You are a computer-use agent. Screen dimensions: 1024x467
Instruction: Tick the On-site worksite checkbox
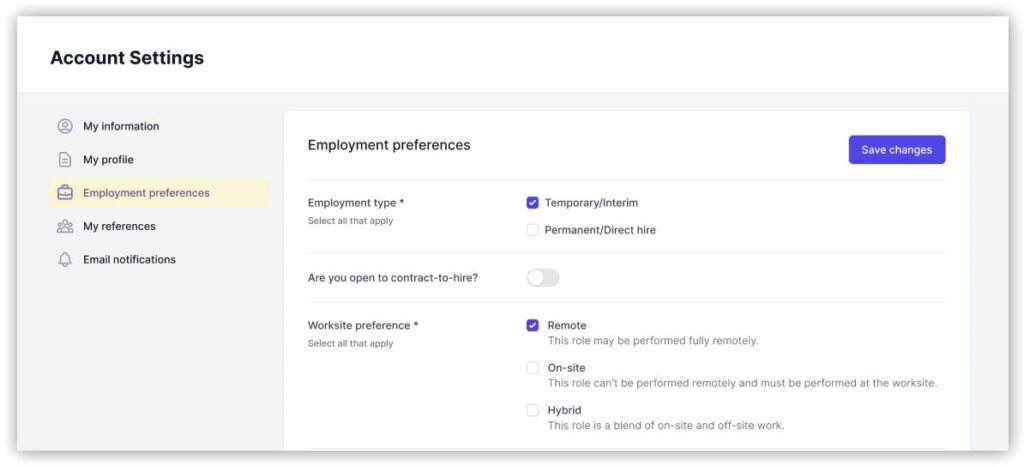(x=533, y=368)
